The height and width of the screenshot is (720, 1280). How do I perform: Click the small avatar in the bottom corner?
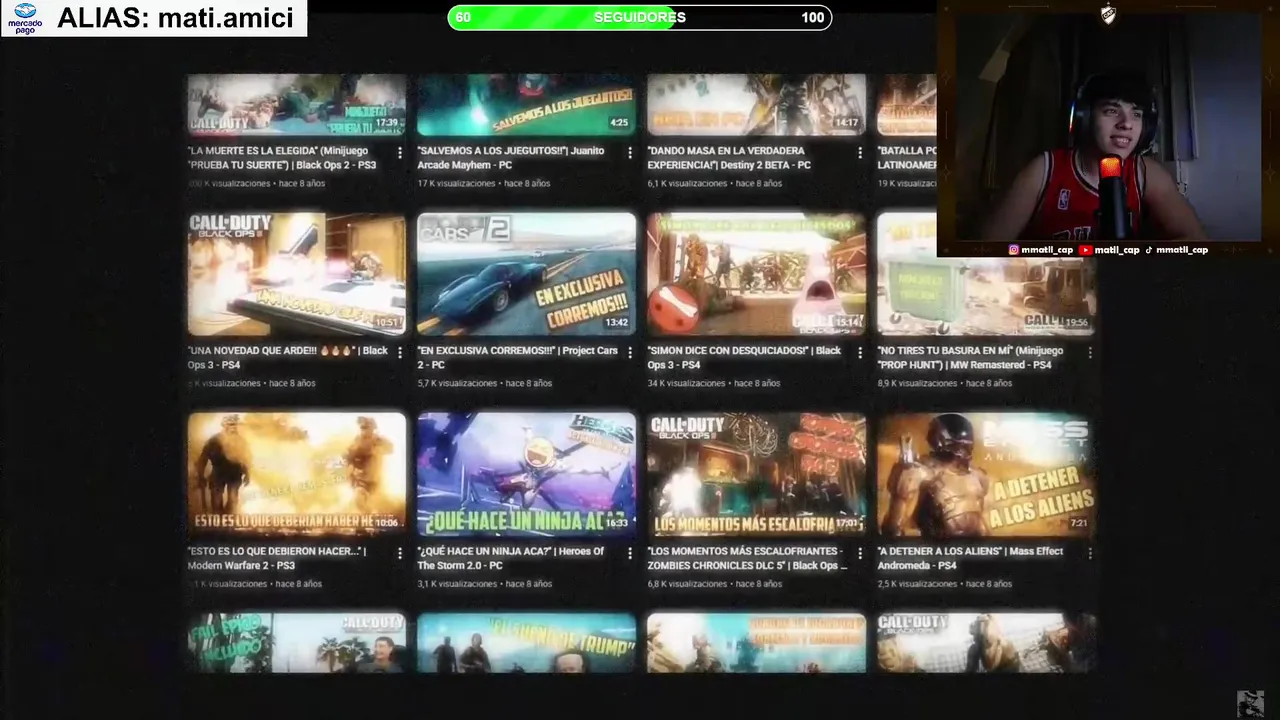[1251, 703]
